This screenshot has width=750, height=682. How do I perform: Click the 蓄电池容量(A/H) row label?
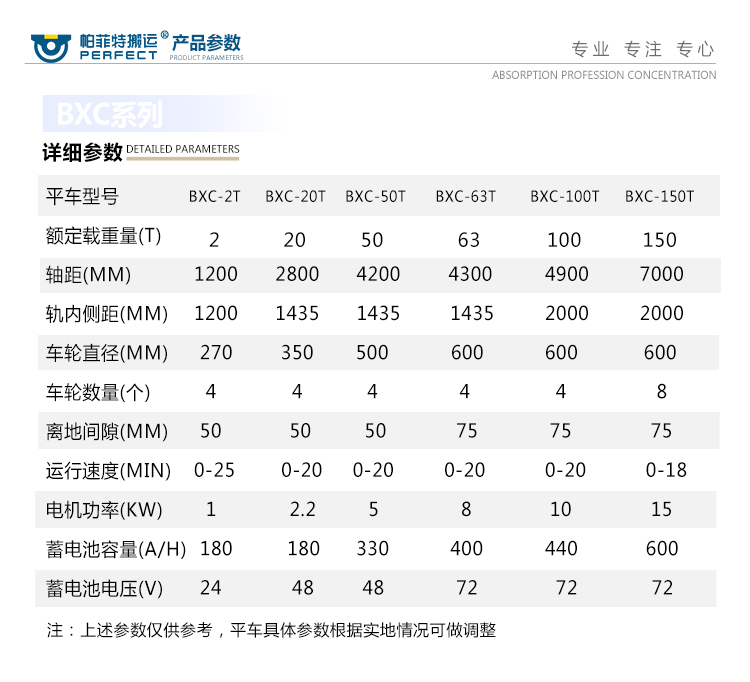point(117,549)
